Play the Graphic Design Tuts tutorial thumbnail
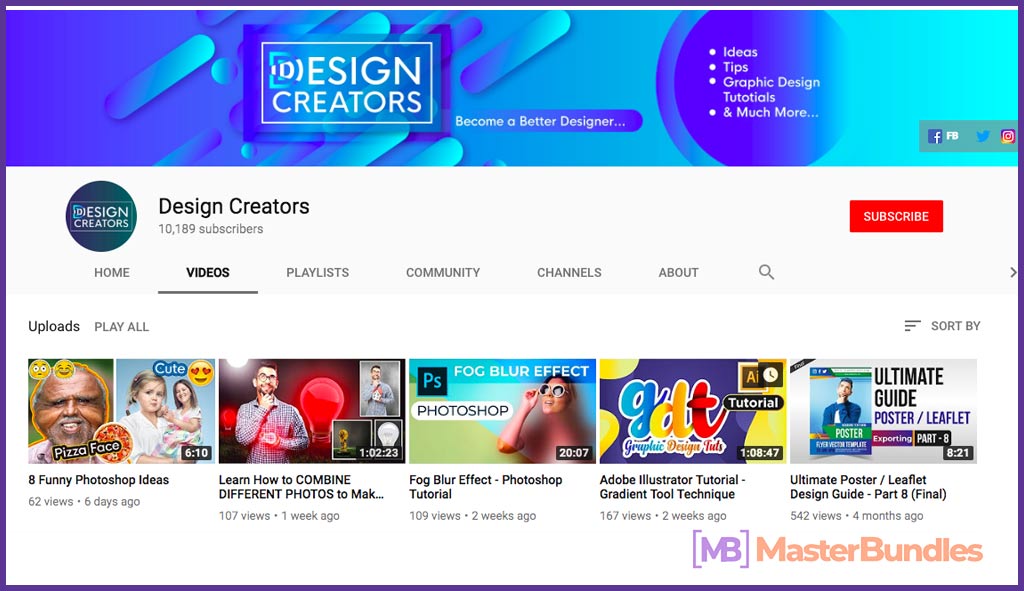 [x=693, y=411]
